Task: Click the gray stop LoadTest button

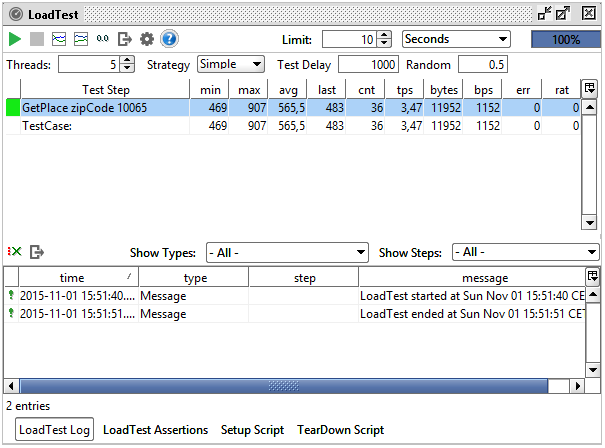Action: (37, 39)
